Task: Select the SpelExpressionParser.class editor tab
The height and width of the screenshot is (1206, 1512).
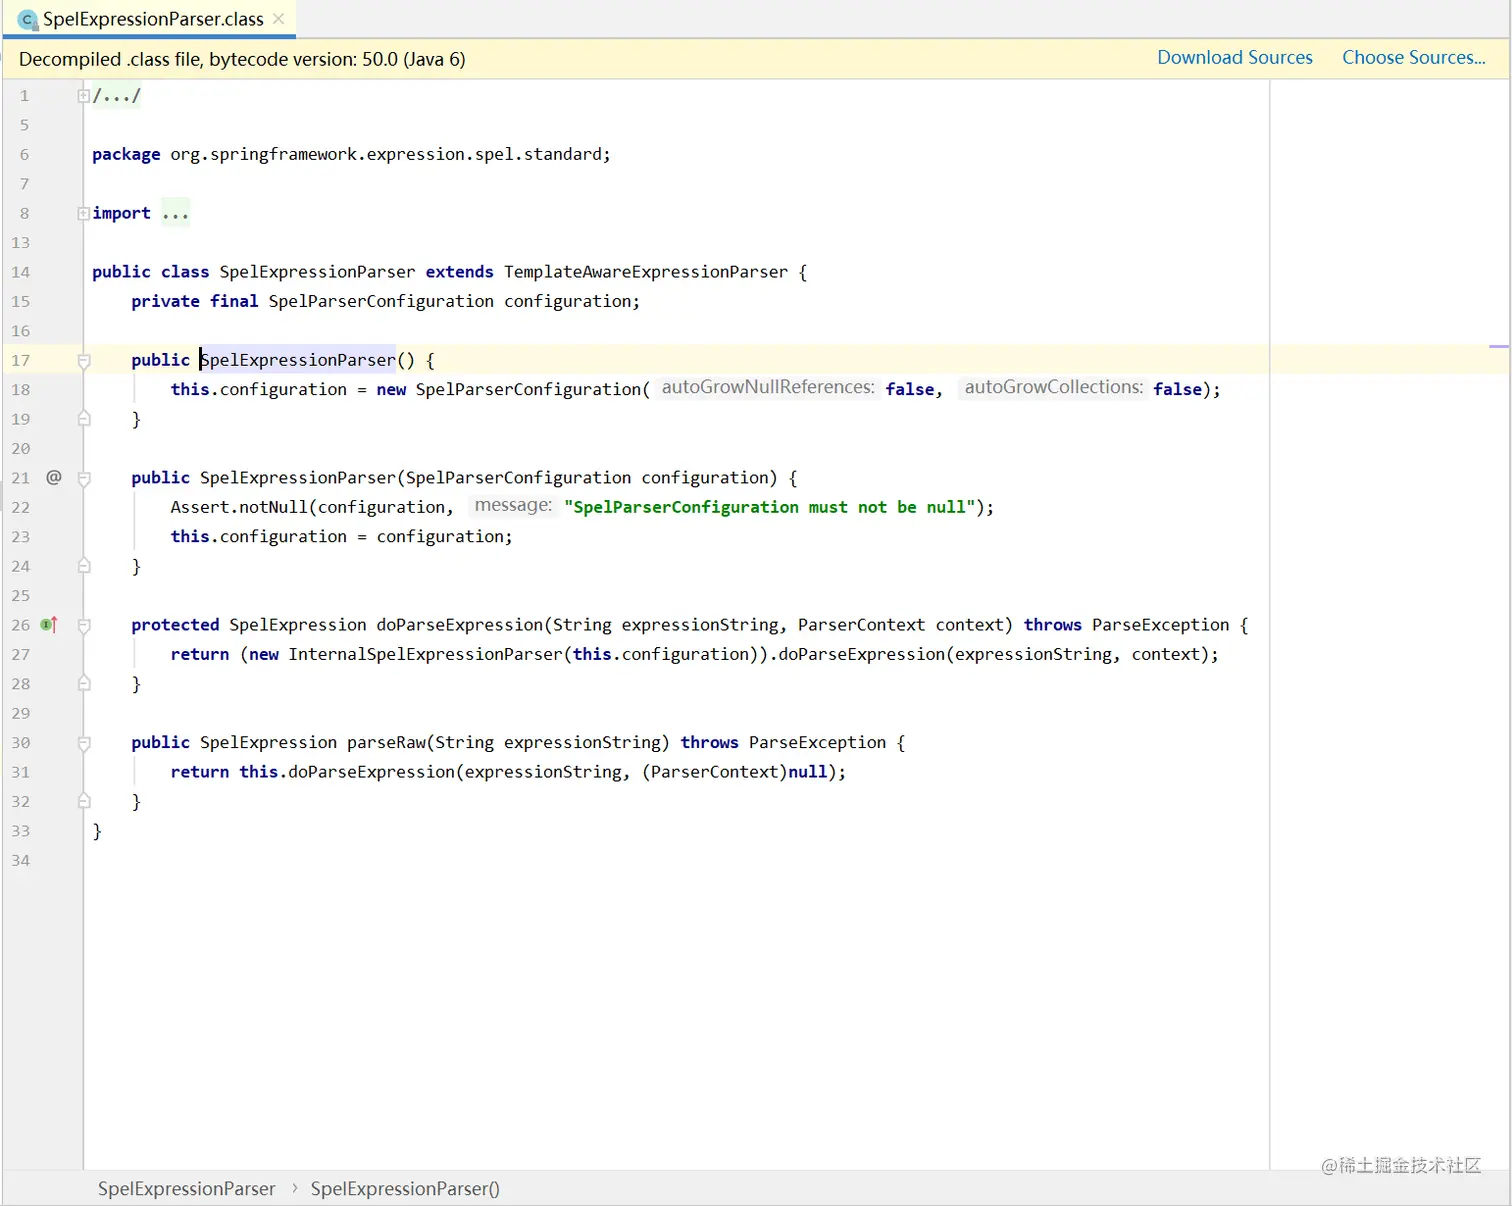Action: [x=150, y=19]
